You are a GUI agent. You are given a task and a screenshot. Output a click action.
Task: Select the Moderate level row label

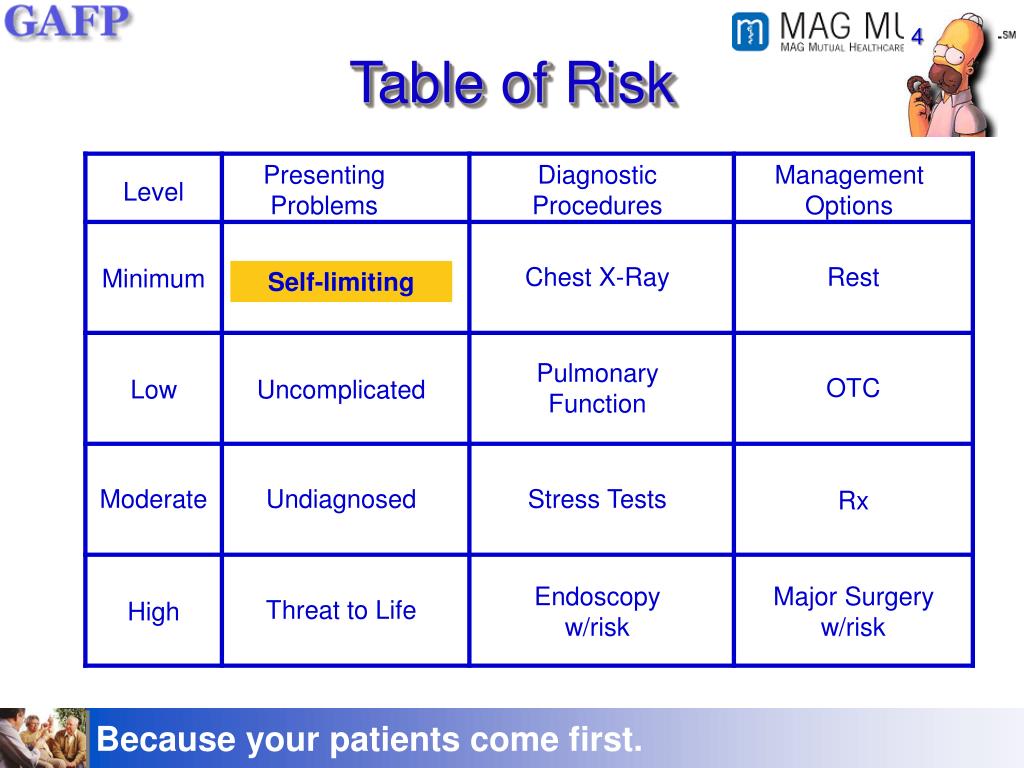pyautogui.click(x=153, y=500)
